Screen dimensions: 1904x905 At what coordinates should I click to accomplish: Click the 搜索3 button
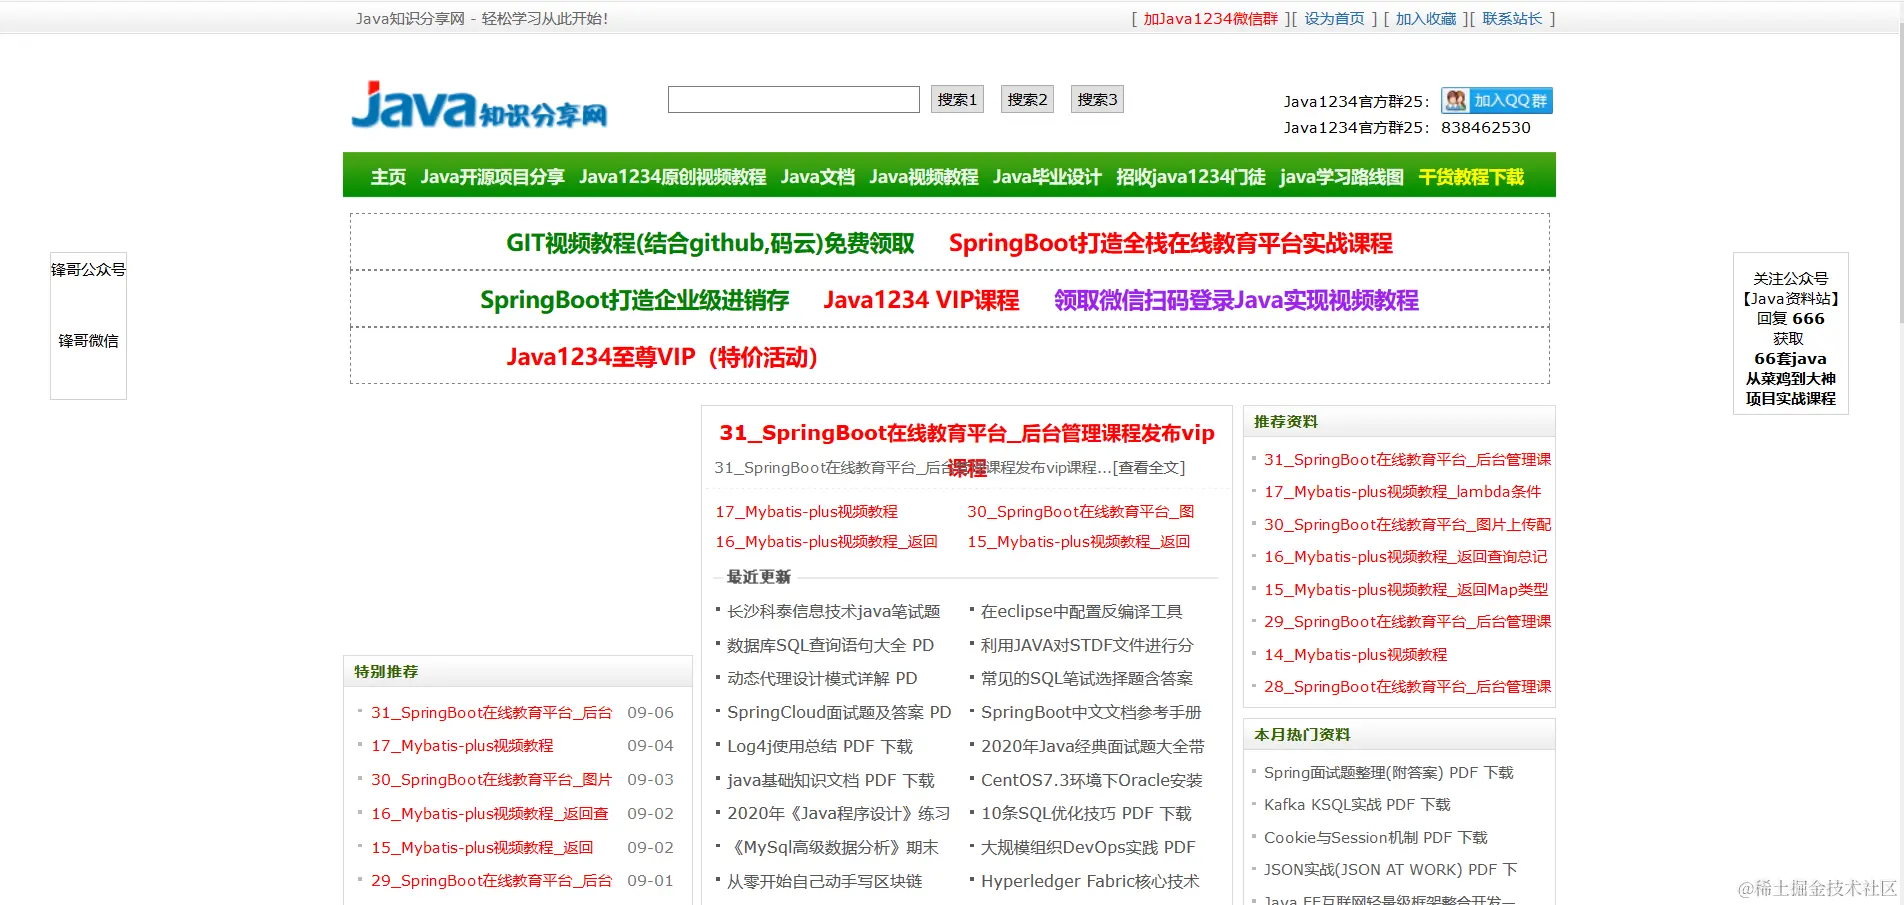(x=1097, y=99)
